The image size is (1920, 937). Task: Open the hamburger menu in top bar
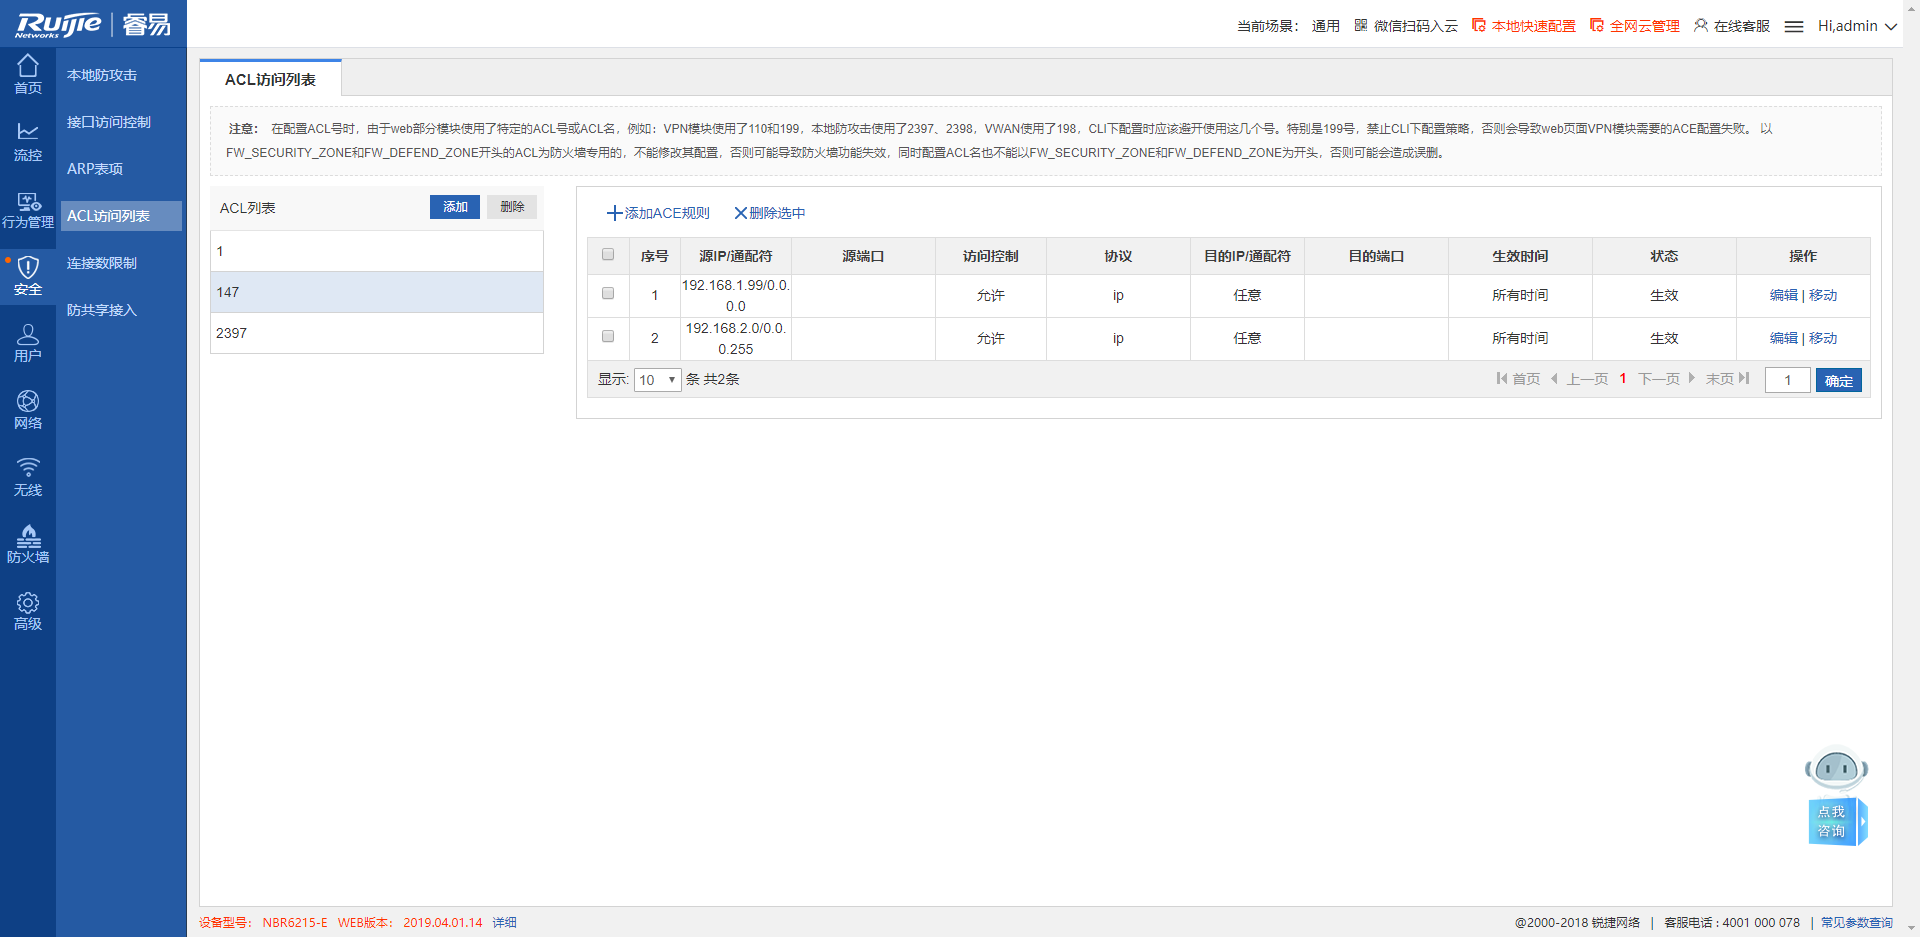coord(1793,27)
